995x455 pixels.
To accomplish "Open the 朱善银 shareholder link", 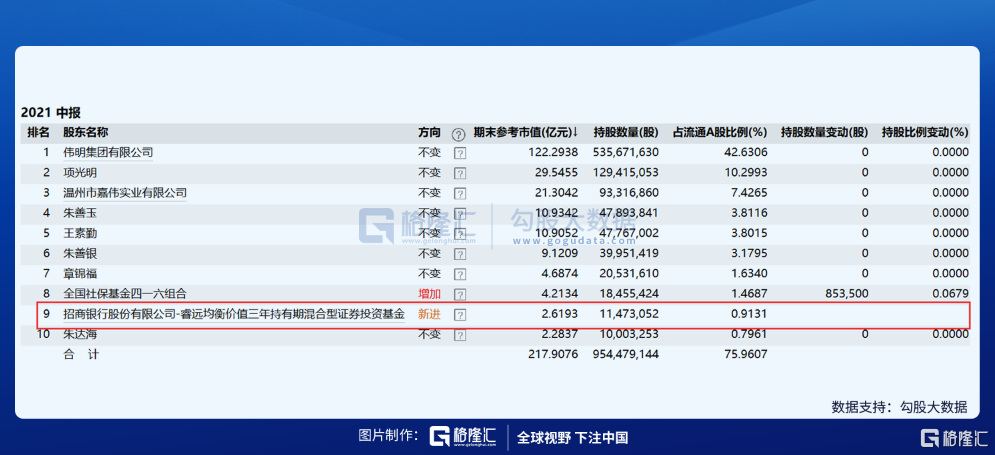I will pos(81,254).
